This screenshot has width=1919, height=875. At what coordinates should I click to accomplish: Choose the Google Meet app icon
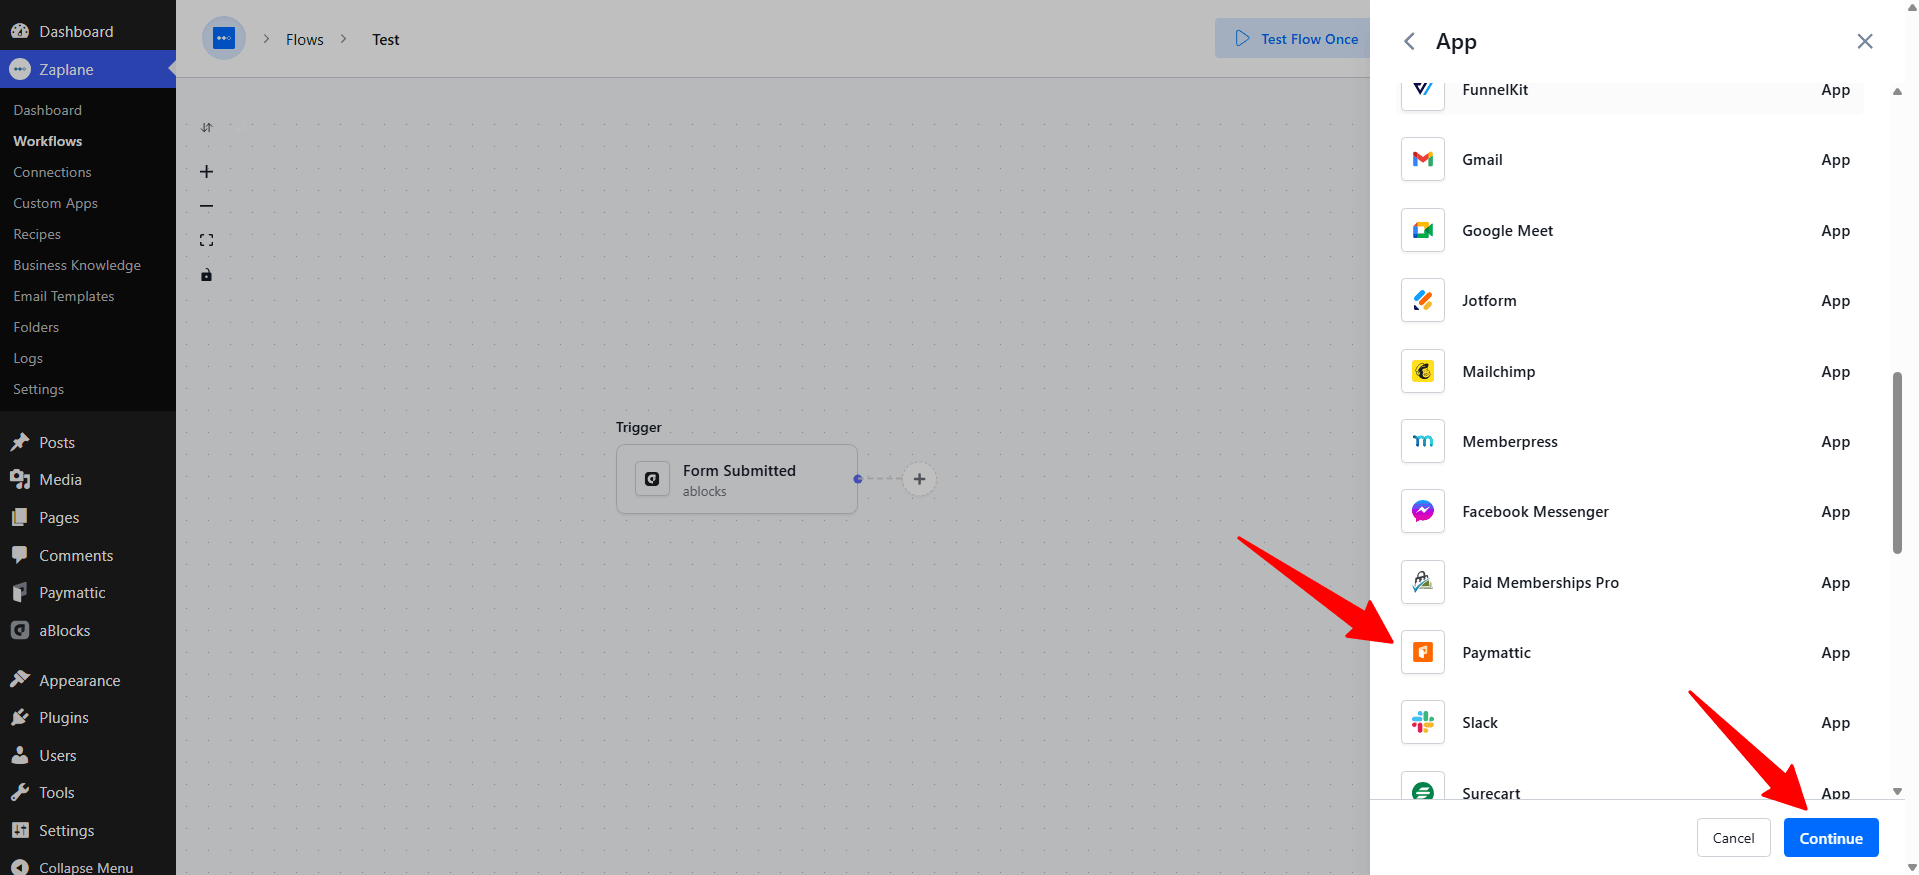pos(1423,230)
